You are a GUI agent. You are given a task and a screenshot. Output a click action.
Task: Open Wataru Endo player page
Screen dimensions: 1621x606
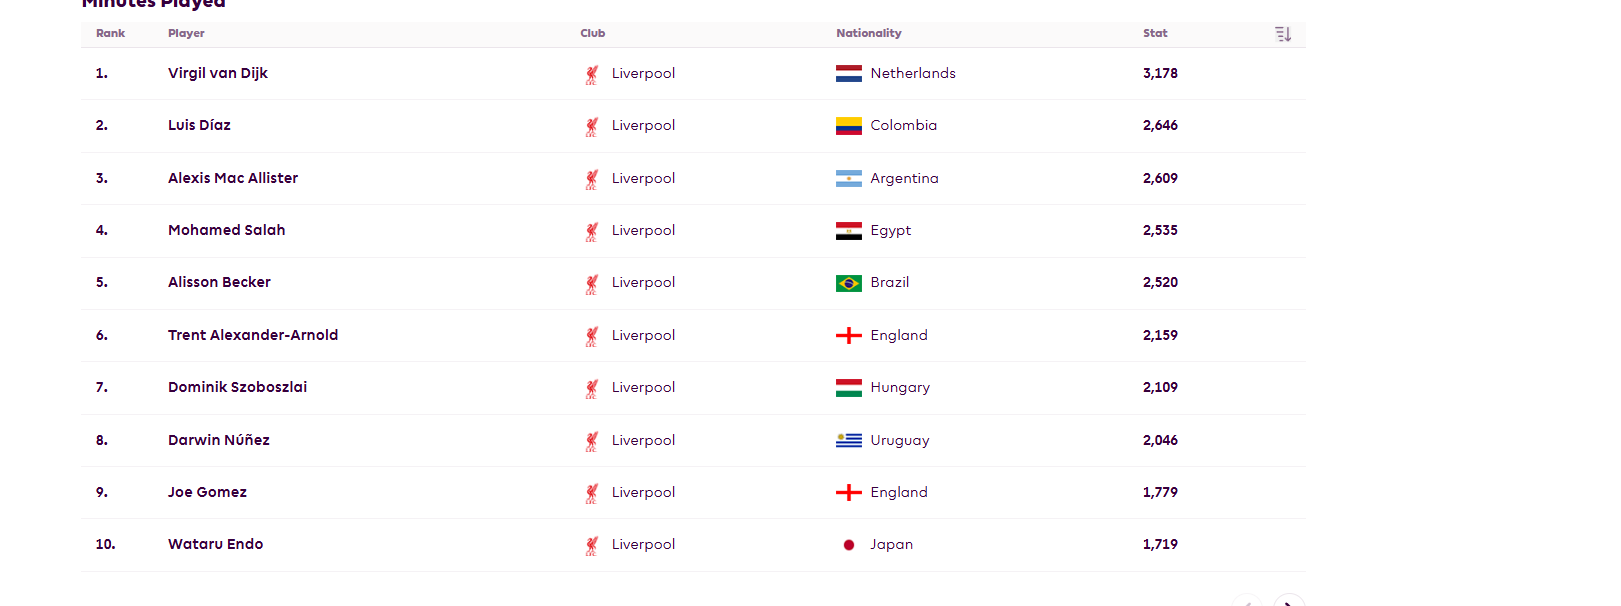216,544
